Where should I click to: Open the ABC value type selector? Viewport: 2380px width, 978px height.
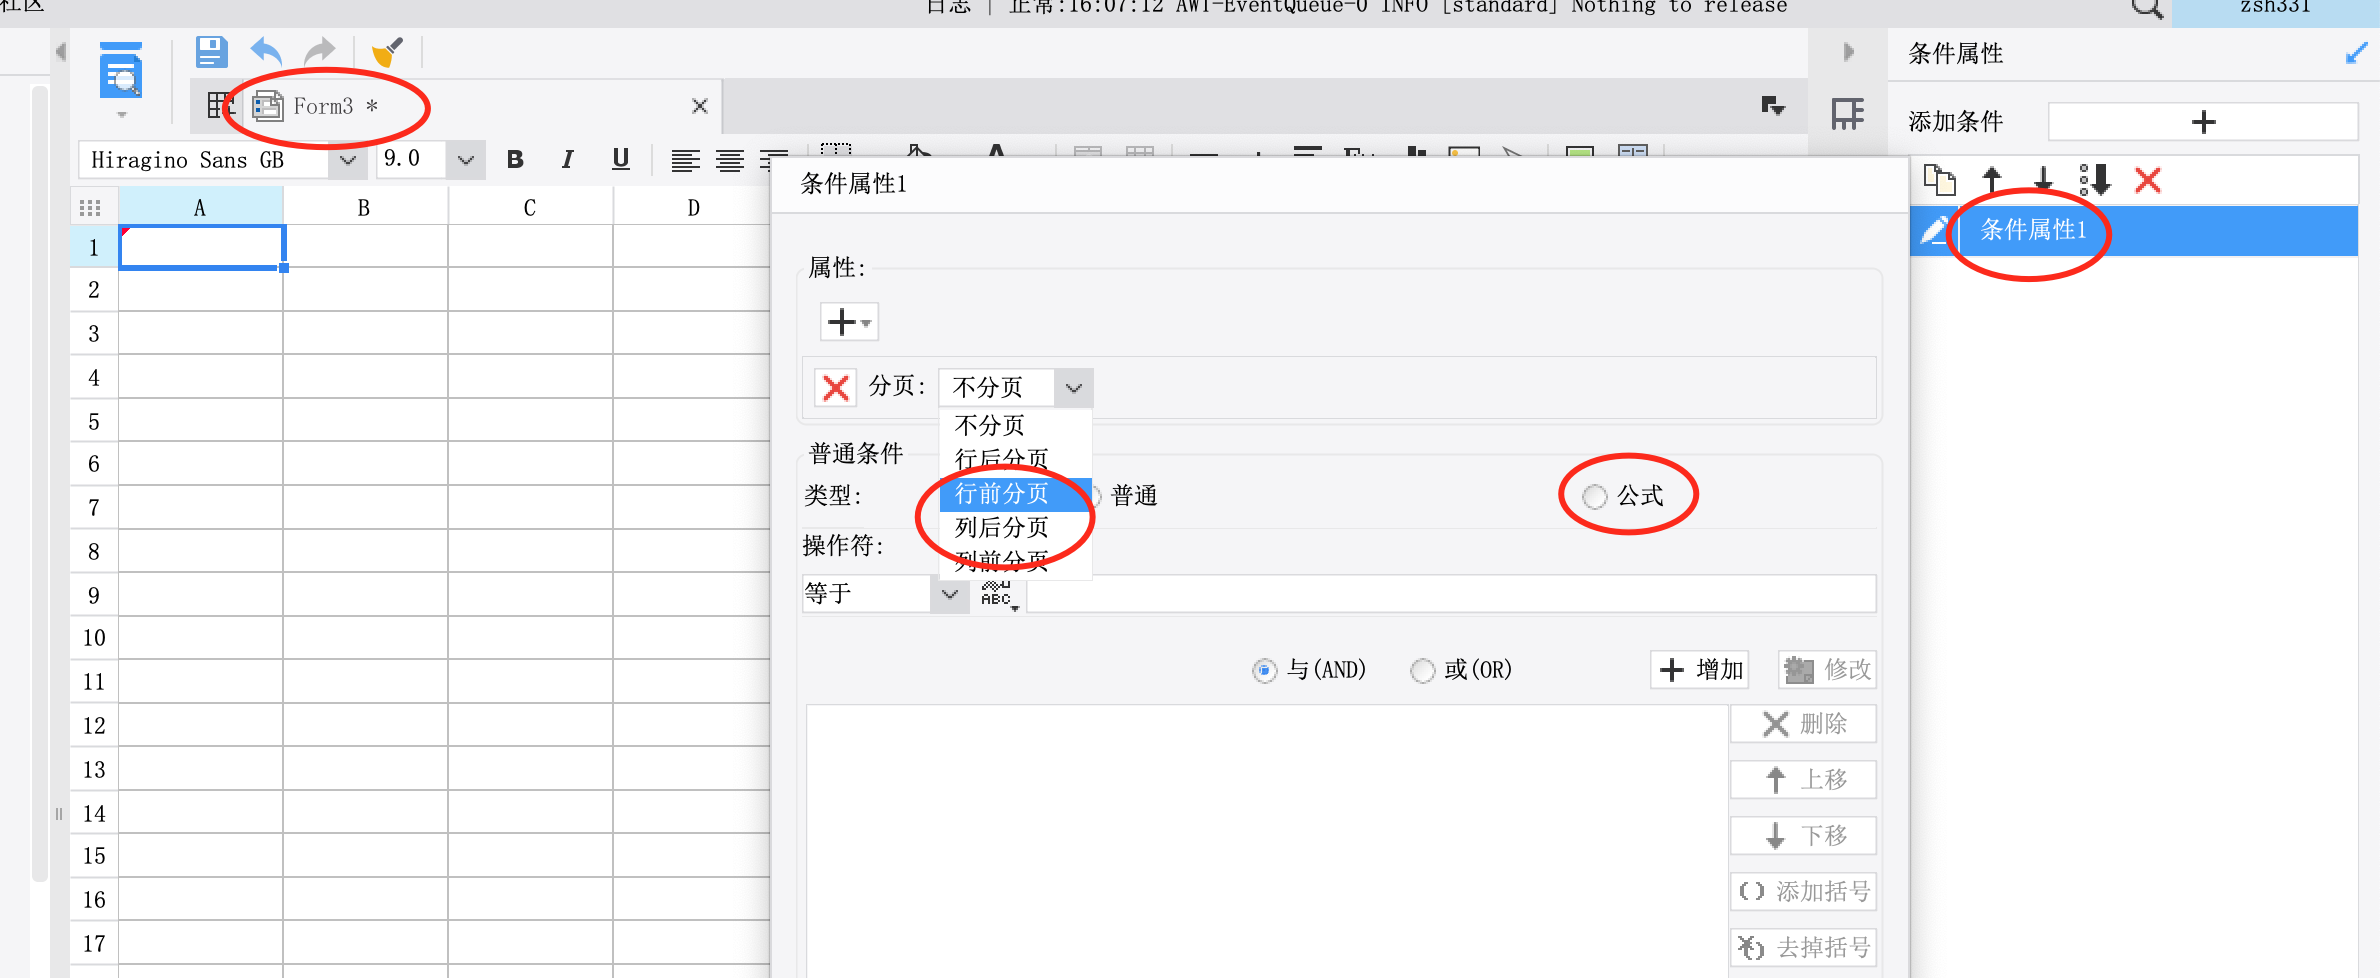point(999,595)
